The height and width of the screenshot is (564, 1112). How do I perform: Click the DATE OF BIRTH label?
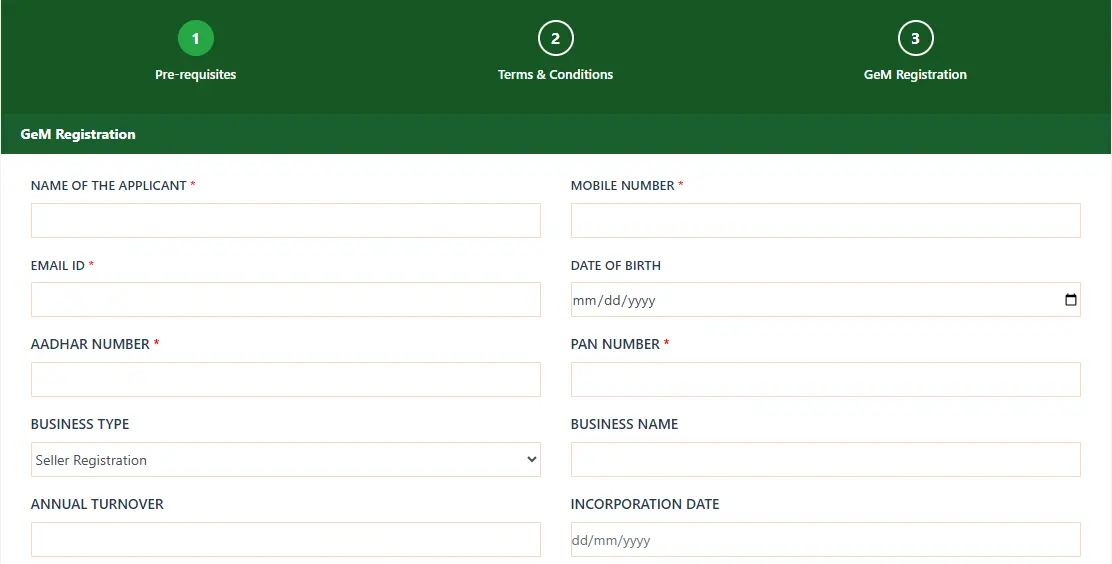(x=616, y=265)
